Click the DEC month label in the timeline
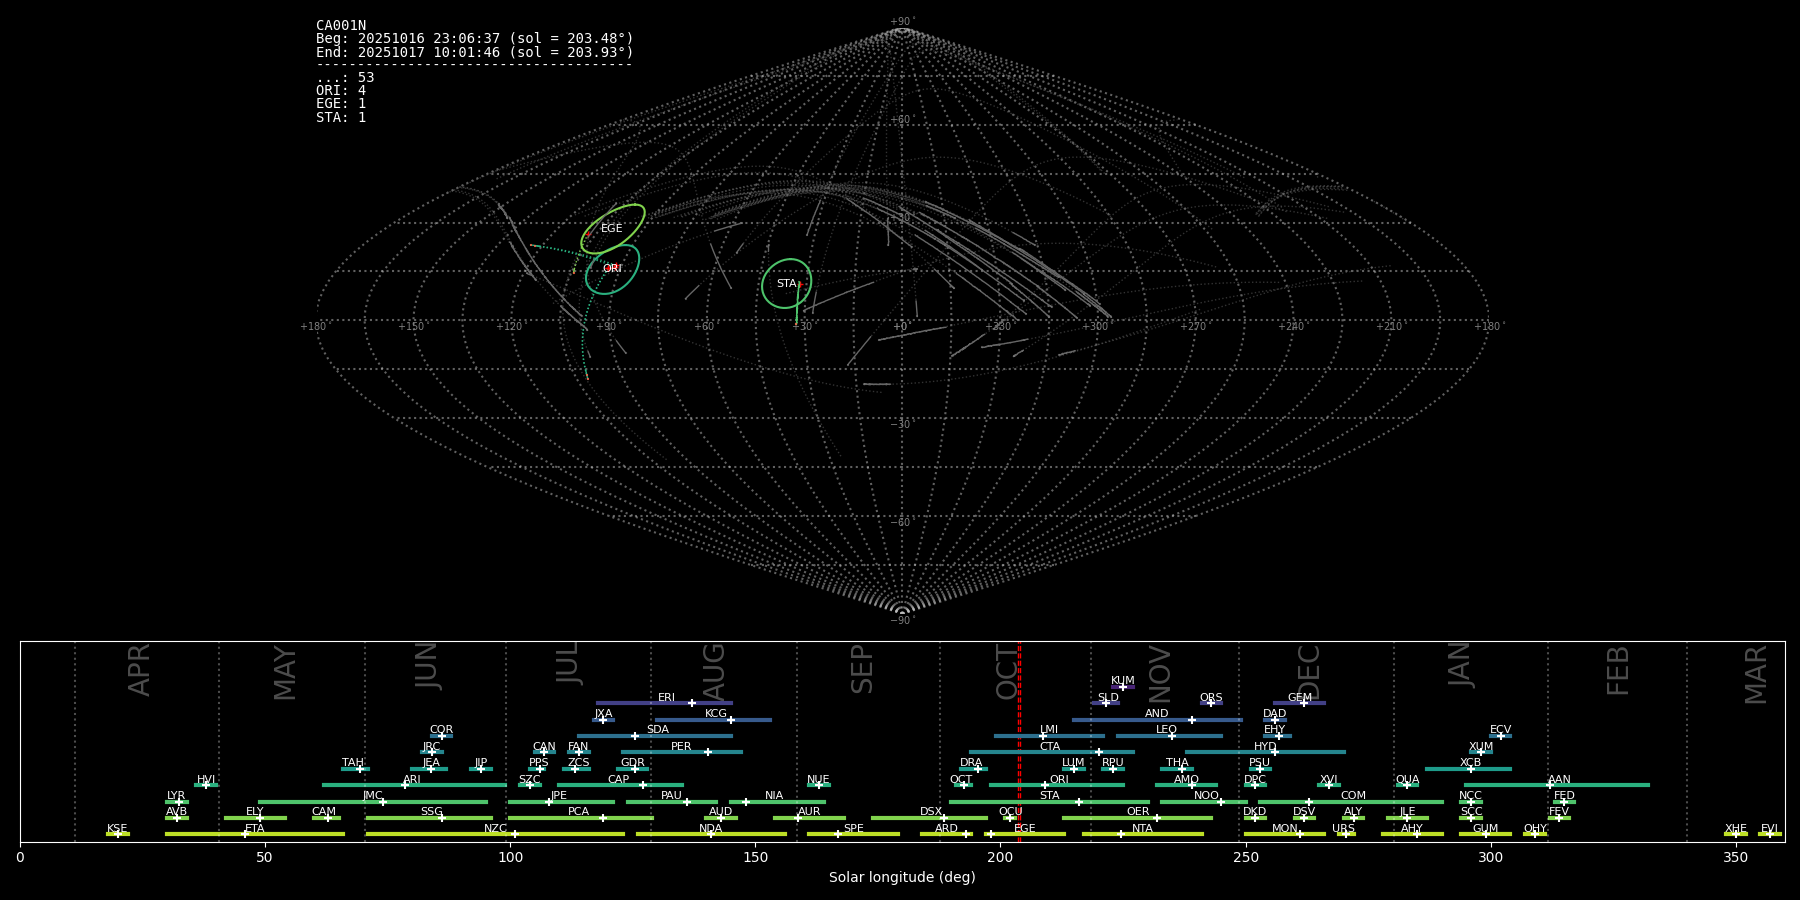The image size is (1800, 900). [1309, 671]
